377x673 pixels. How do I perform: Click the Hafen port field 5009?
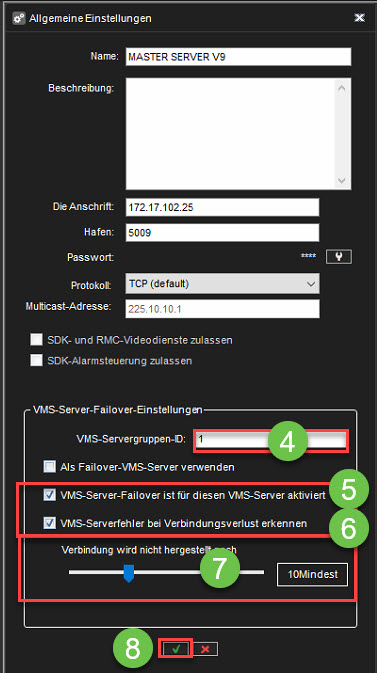pyautogui.click(x=222, y=233)
